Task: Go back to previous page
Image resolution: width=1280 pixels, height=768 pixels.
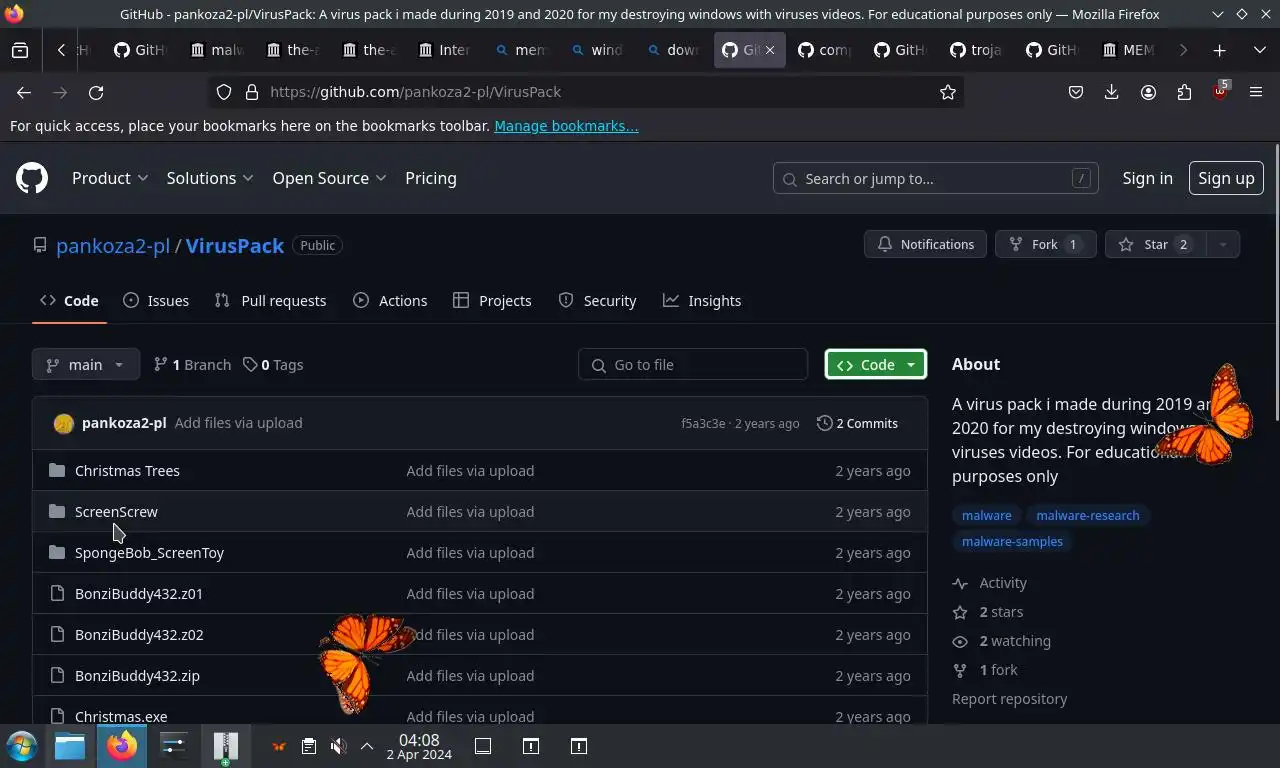Action: [x=24, y=92]
